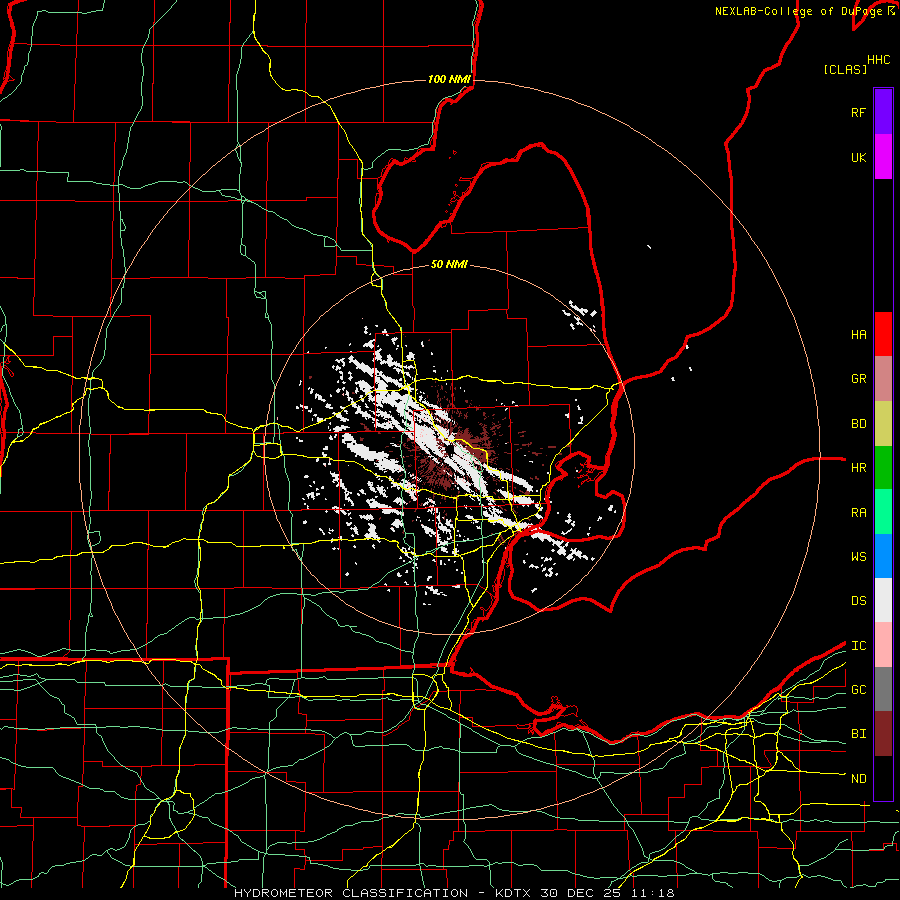The image size is (900, 900).
Task: Select the GC gray legend swatch
Action: tap(883, 689)
